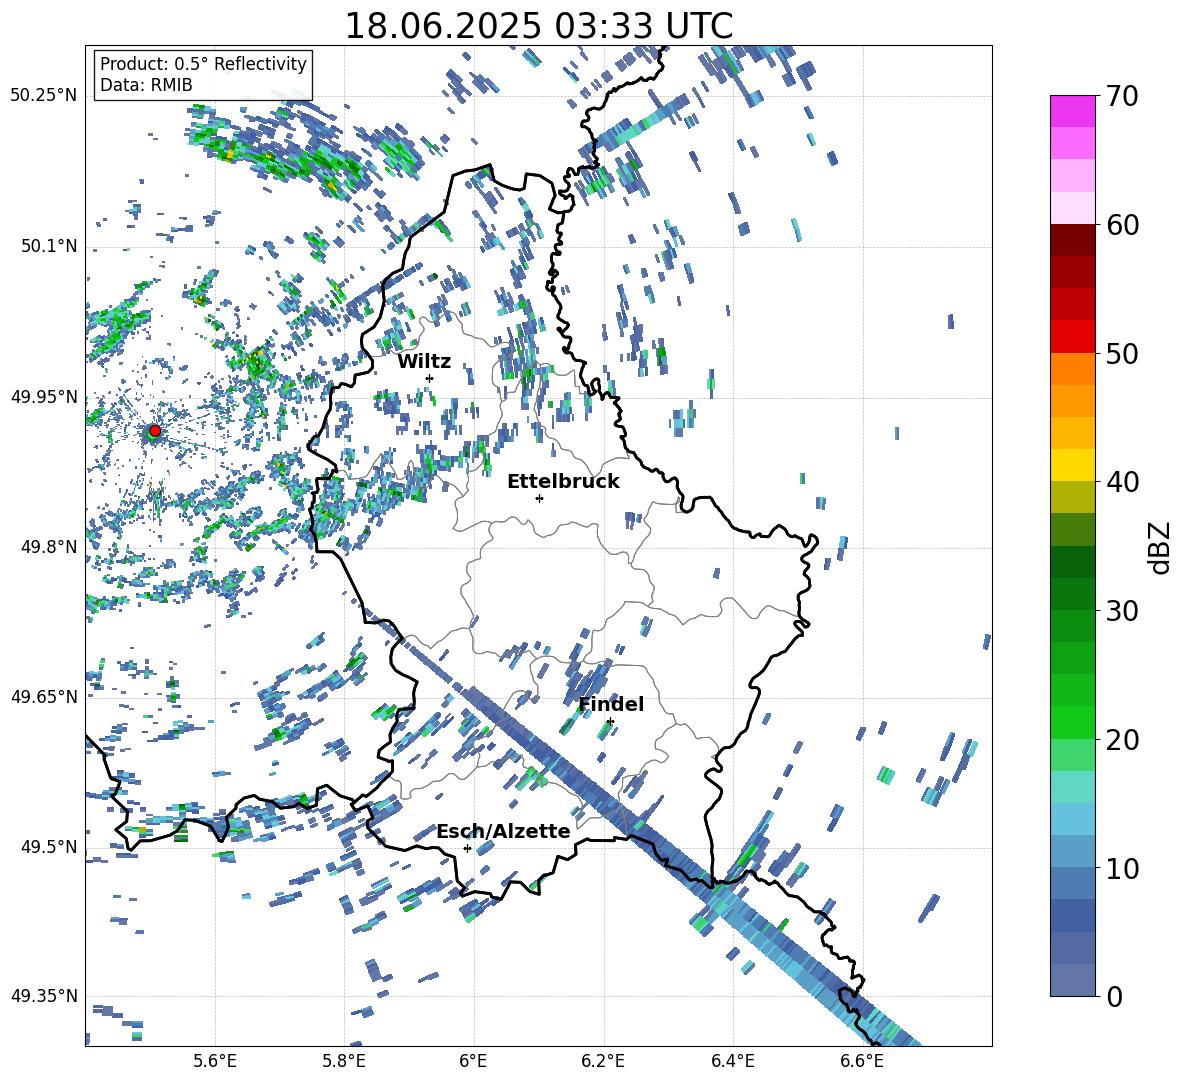This screenshot has height=1081, width=1184.
Task: Click the title 18.06.2025 03:33 UTC
Action: point(539,26)
